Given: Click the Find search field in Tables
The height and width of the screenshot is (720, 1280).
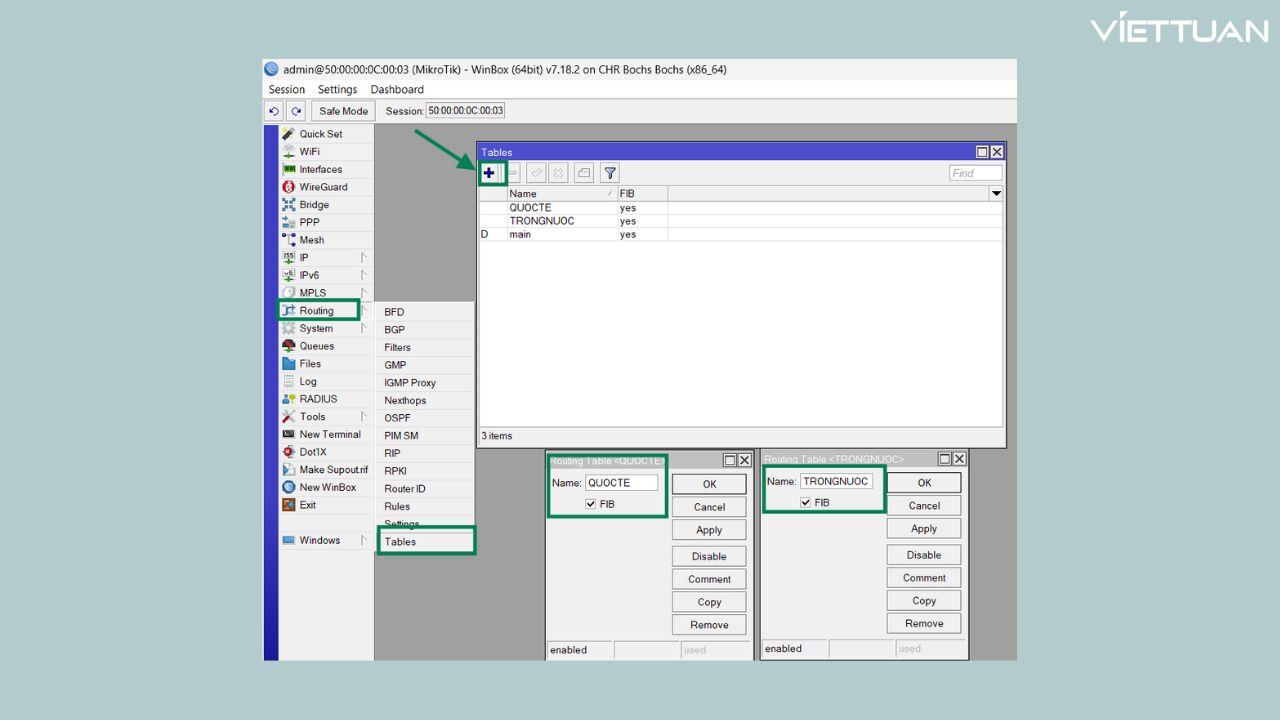Looking at the screenshot, I should coord(975,173).
